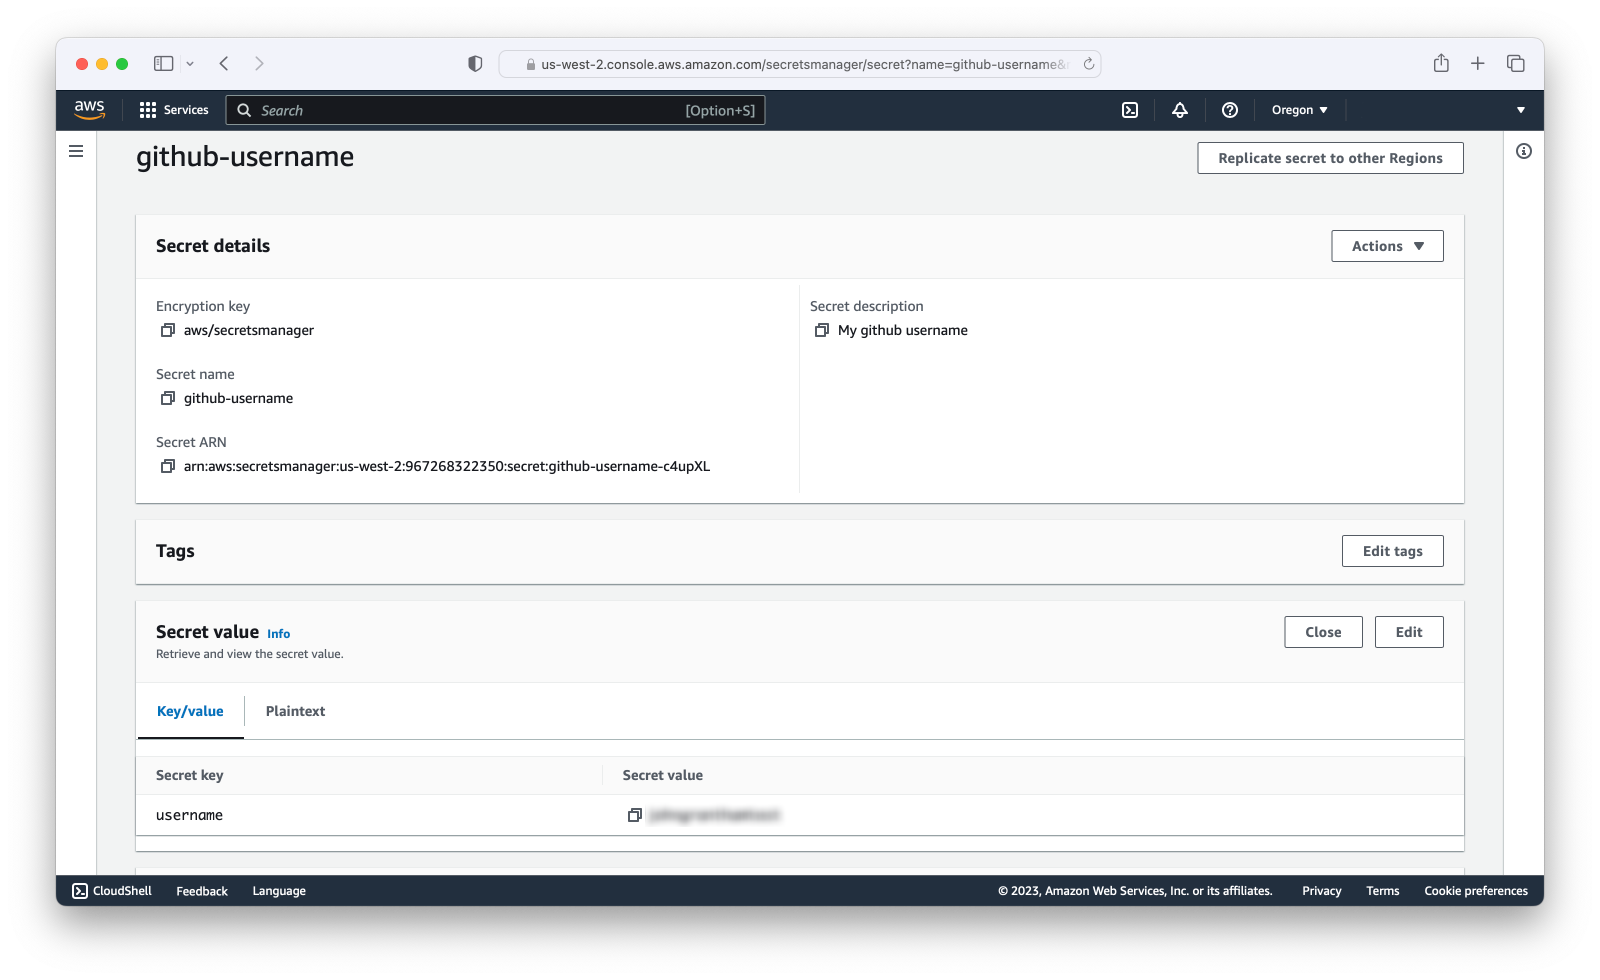Image resolution: width=1600 pixels, height=980 pixels.
Task: Open the Terms link
Action: pos(1383,891)
